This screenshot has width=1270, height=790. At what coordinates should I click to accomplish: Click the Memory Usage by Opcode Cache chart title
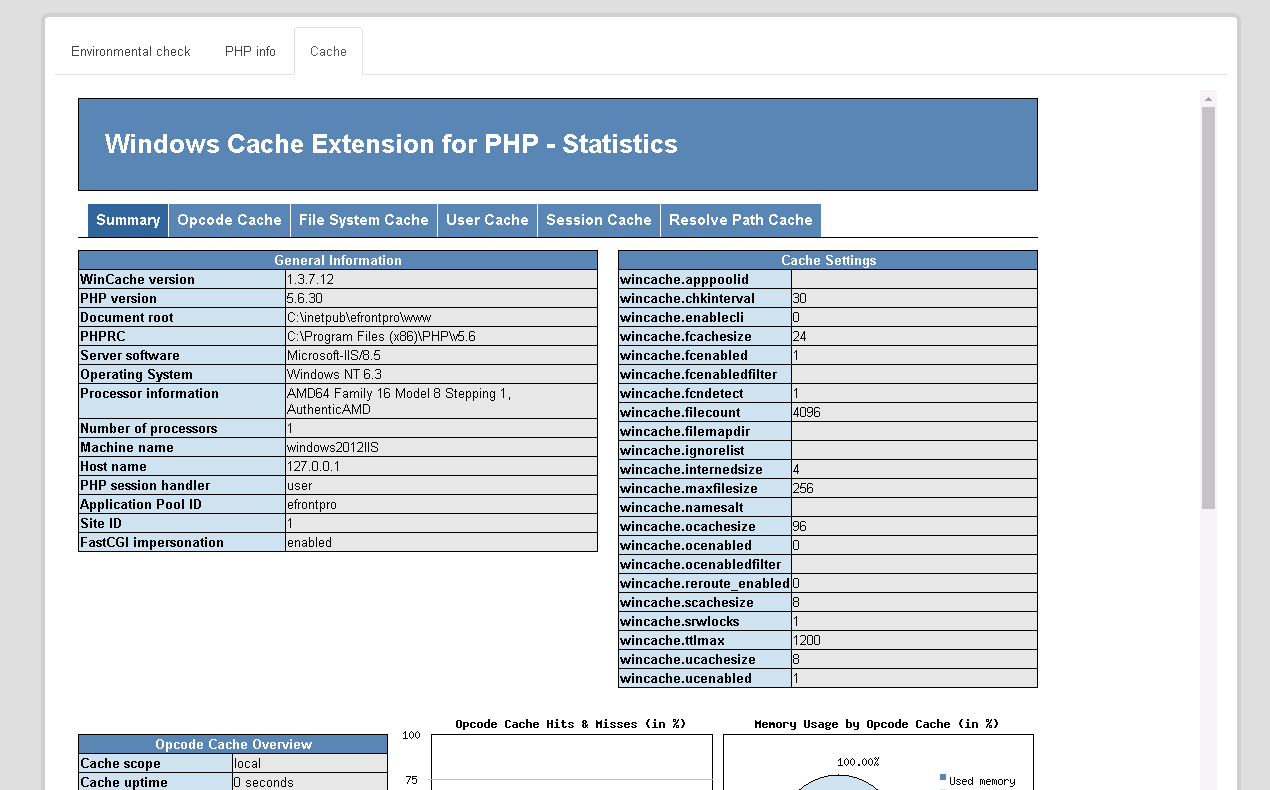(876, 724)
